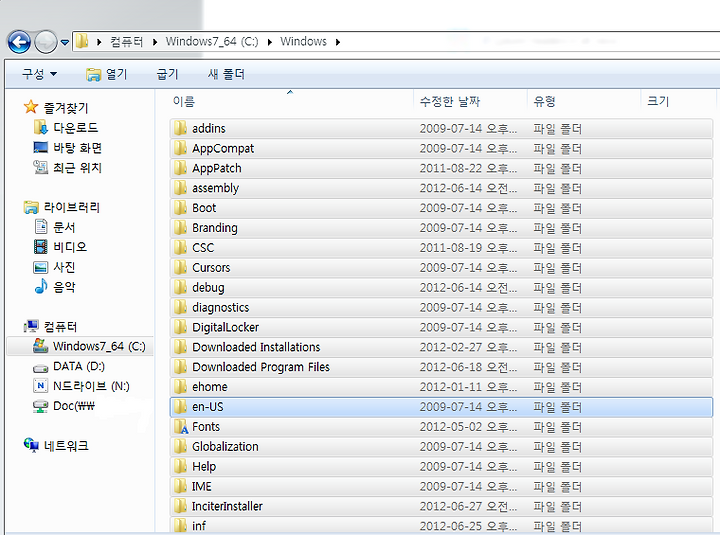
Task: Click the InciterInstaller folder icon
Action: (180, 506)
